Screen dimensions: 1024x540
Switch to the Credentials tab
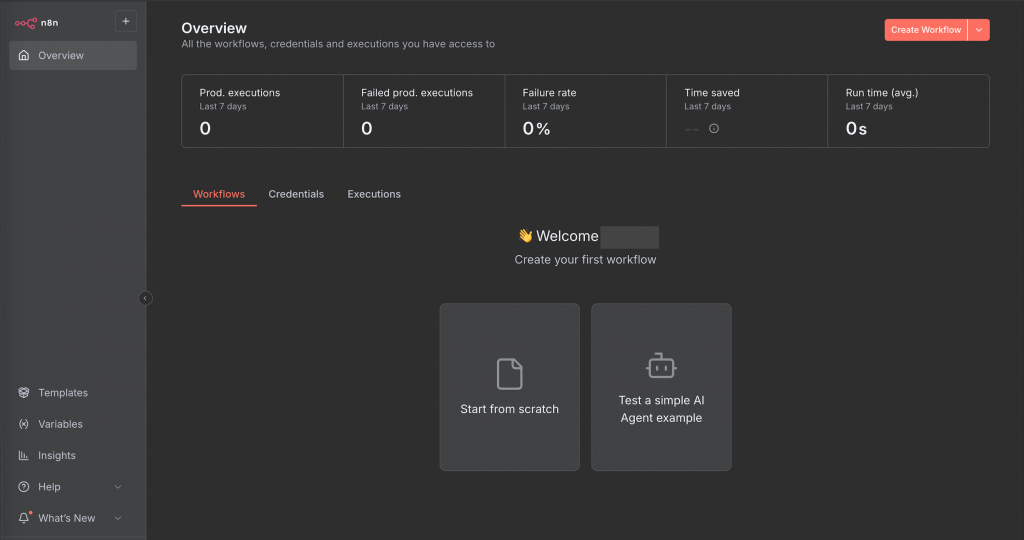coord(296,194)
